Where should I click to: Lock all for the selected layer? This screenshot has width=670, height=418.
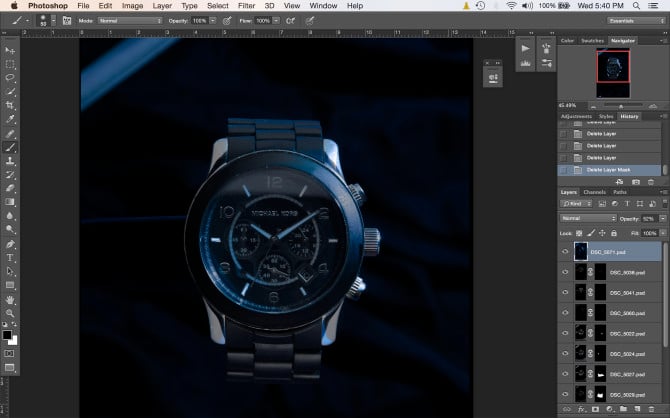[614, 233]
